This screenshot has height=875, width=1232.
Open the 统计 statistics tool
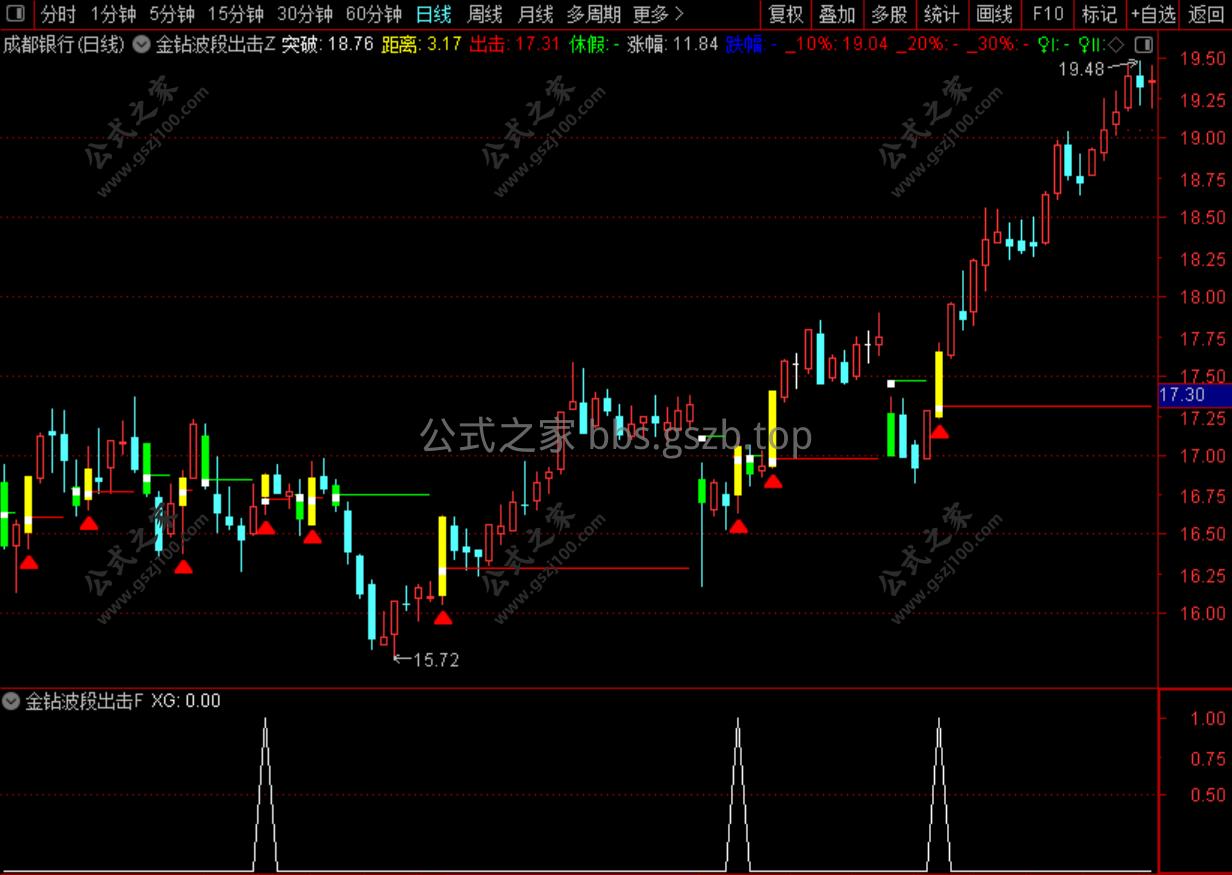pyautogui.click(x=941, y=14)
